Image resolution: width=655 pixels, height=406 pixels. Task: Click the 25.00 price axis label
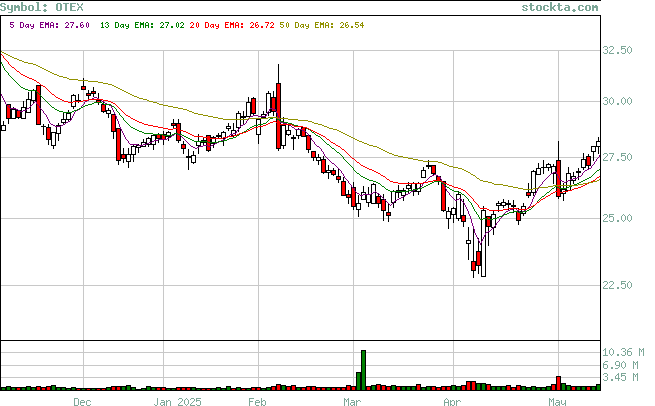pyautogui.click(x=617, y=218)
